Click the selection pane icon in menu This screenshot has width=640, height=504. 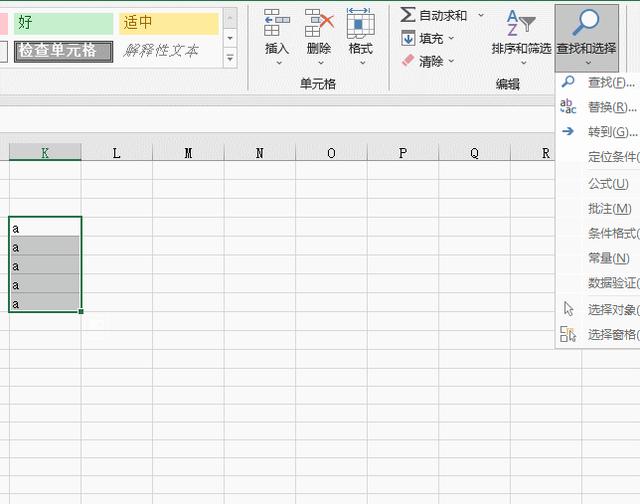[568, 334]
